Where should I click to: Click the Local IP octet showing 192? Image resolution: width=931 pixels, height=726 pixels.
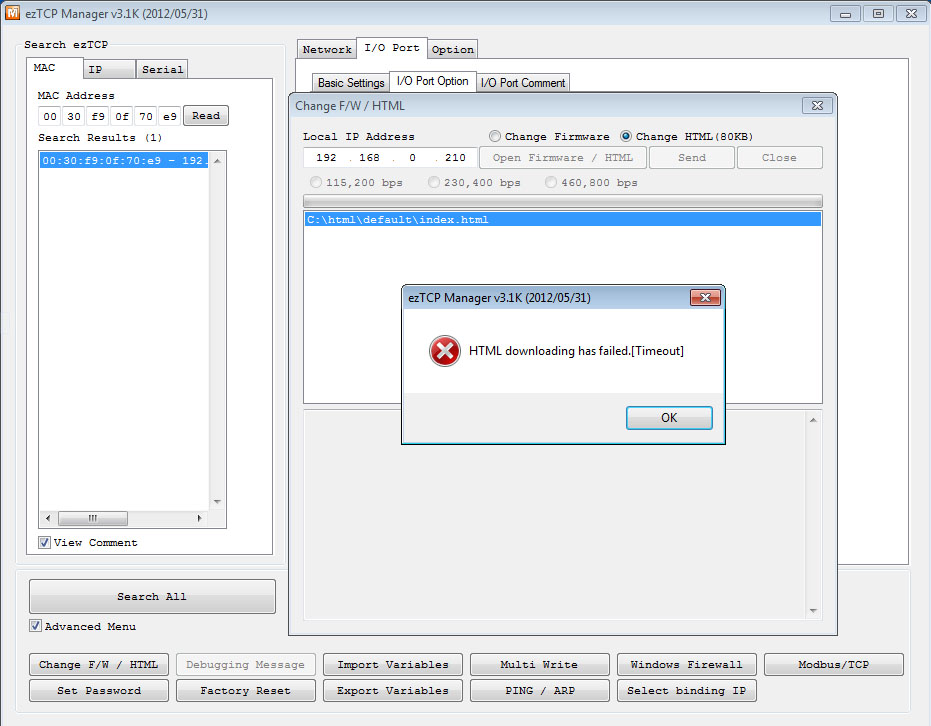coord(326,158)
